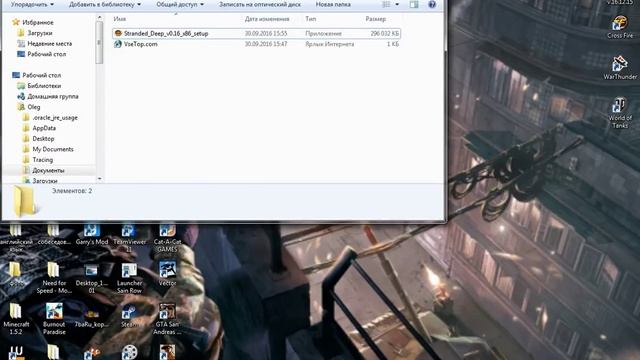Sort by the Имя column header
Image resolution: width=640 pixels, height=360 pixels.
pos(120,19)
